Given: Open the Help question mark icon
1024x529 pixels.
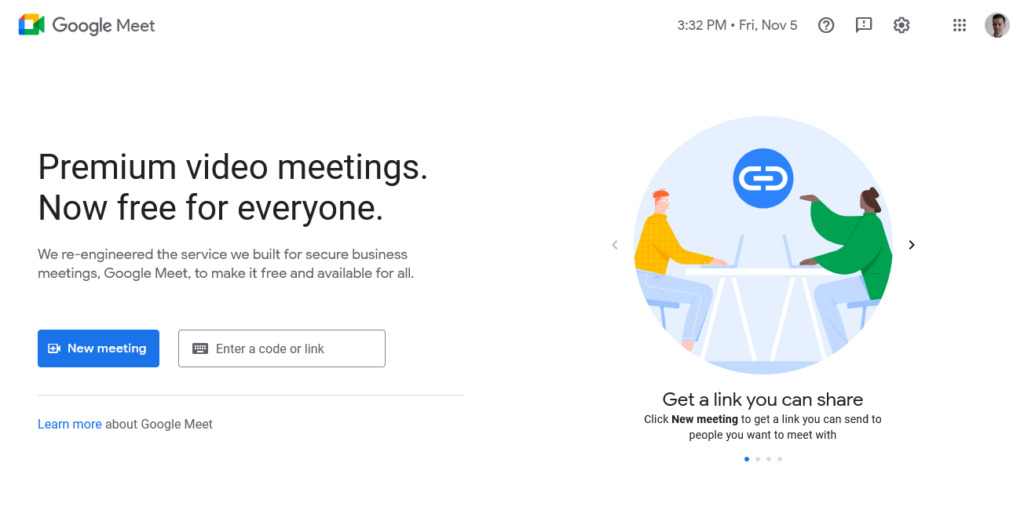Looking at the screenshot, I should [x=826, y=25].
